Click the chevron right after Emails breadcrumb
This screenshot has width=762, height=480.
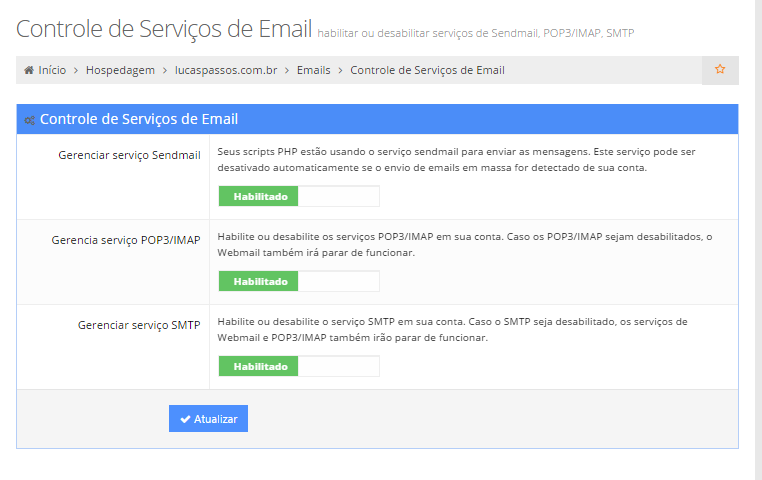coord(340,71)
